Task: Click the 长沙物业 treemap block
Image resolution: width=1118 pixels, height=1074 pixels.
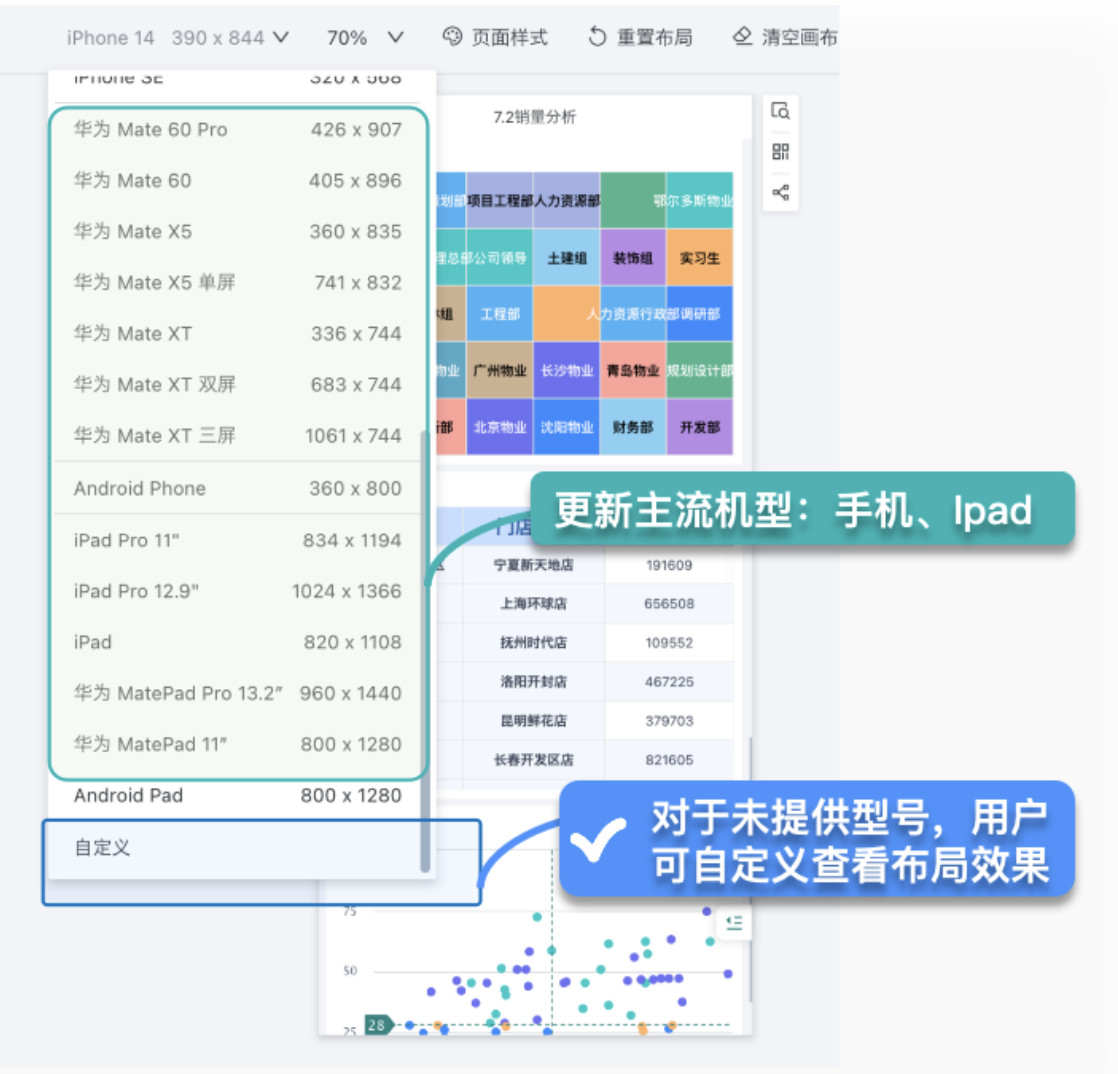Action: coord(567,370)
